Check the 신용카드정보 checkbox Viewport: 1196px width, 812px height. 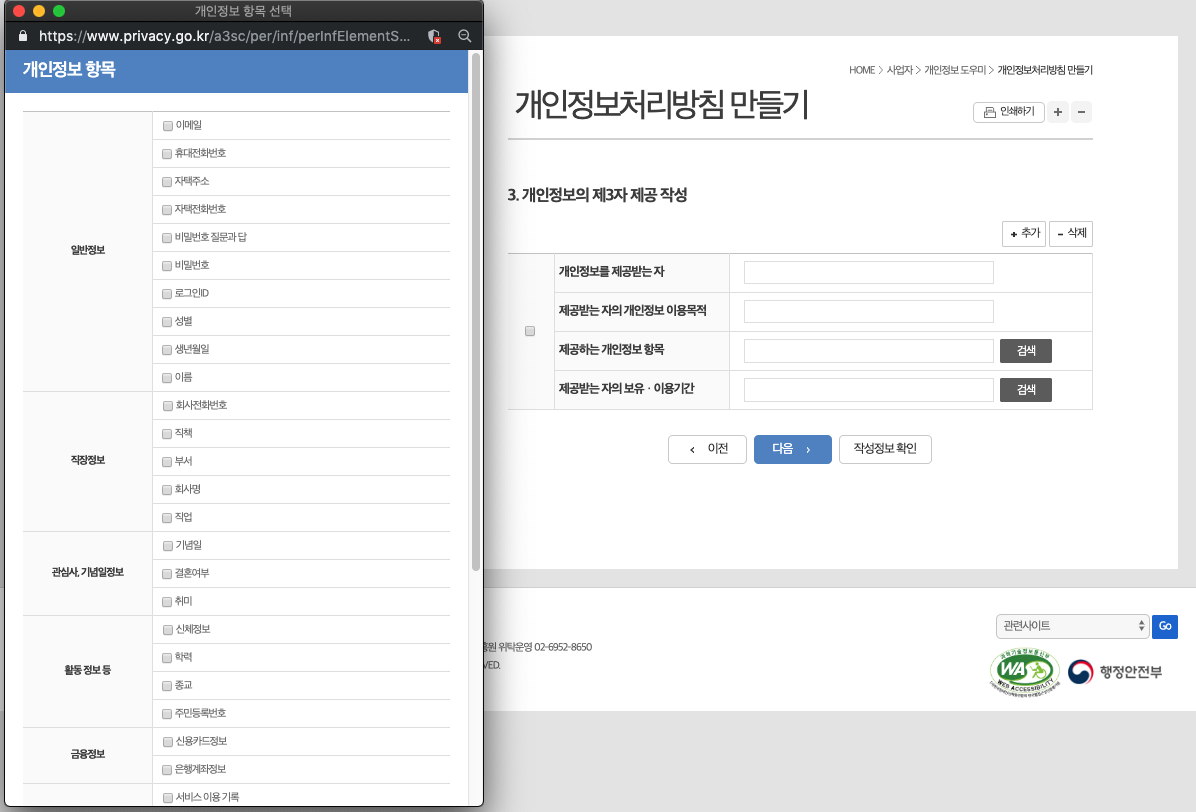[168, 742]
